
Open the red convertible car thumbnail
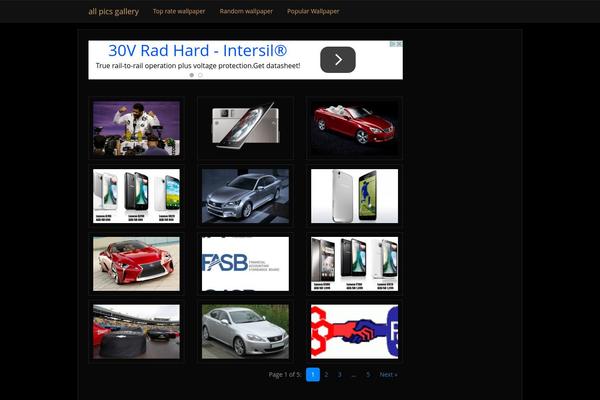(354, 128)
